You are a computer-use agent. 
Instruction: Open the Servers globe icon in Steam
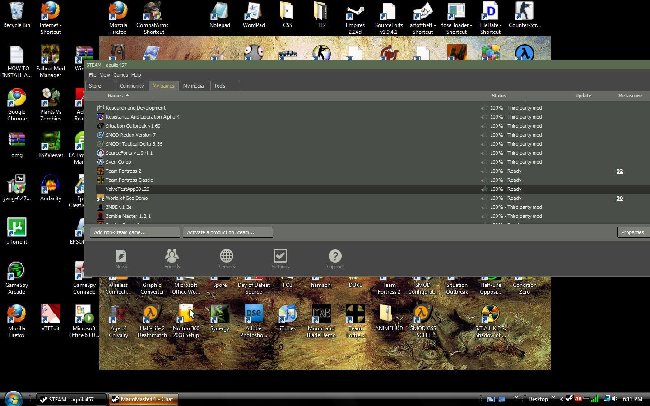pyautogui.click(x=227, y=258)
